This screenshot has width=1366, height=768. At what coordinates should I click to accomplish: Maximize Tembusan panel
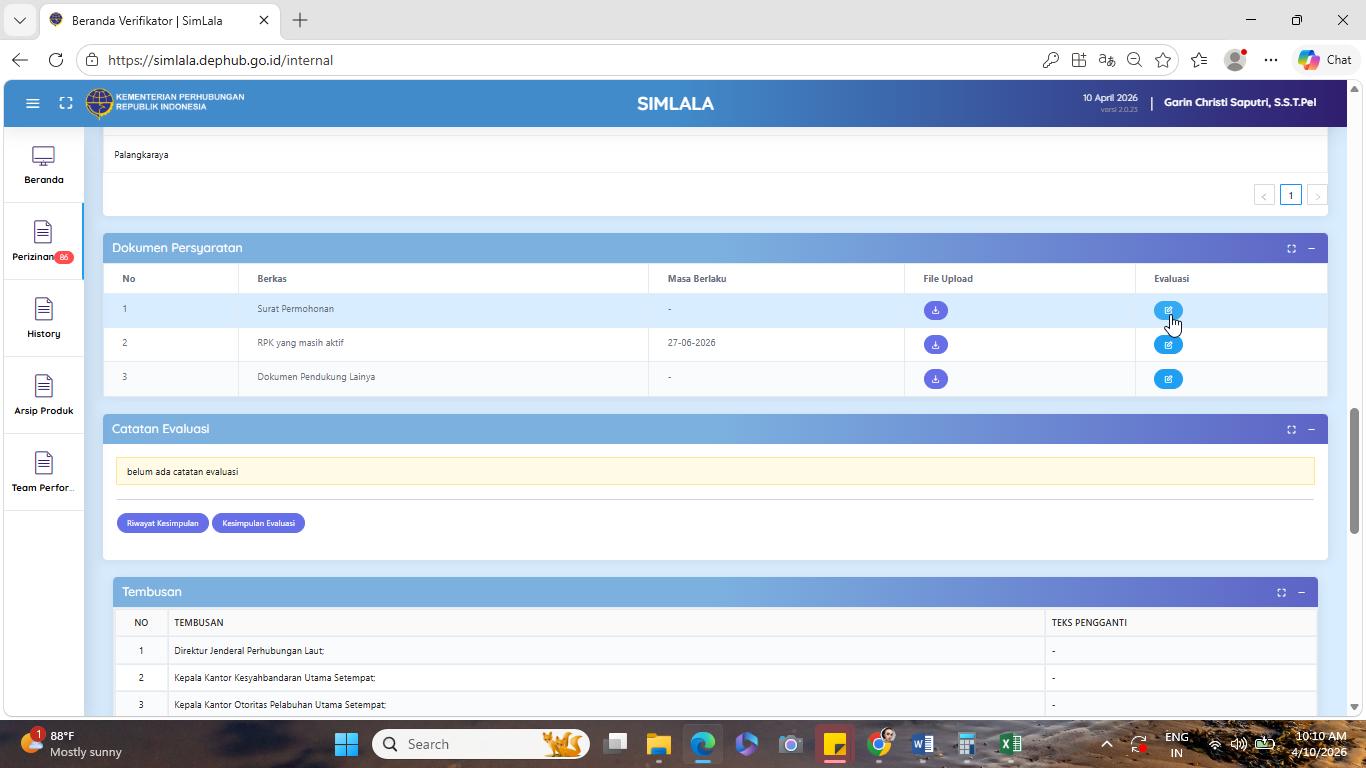click(x=1281, y=592)
